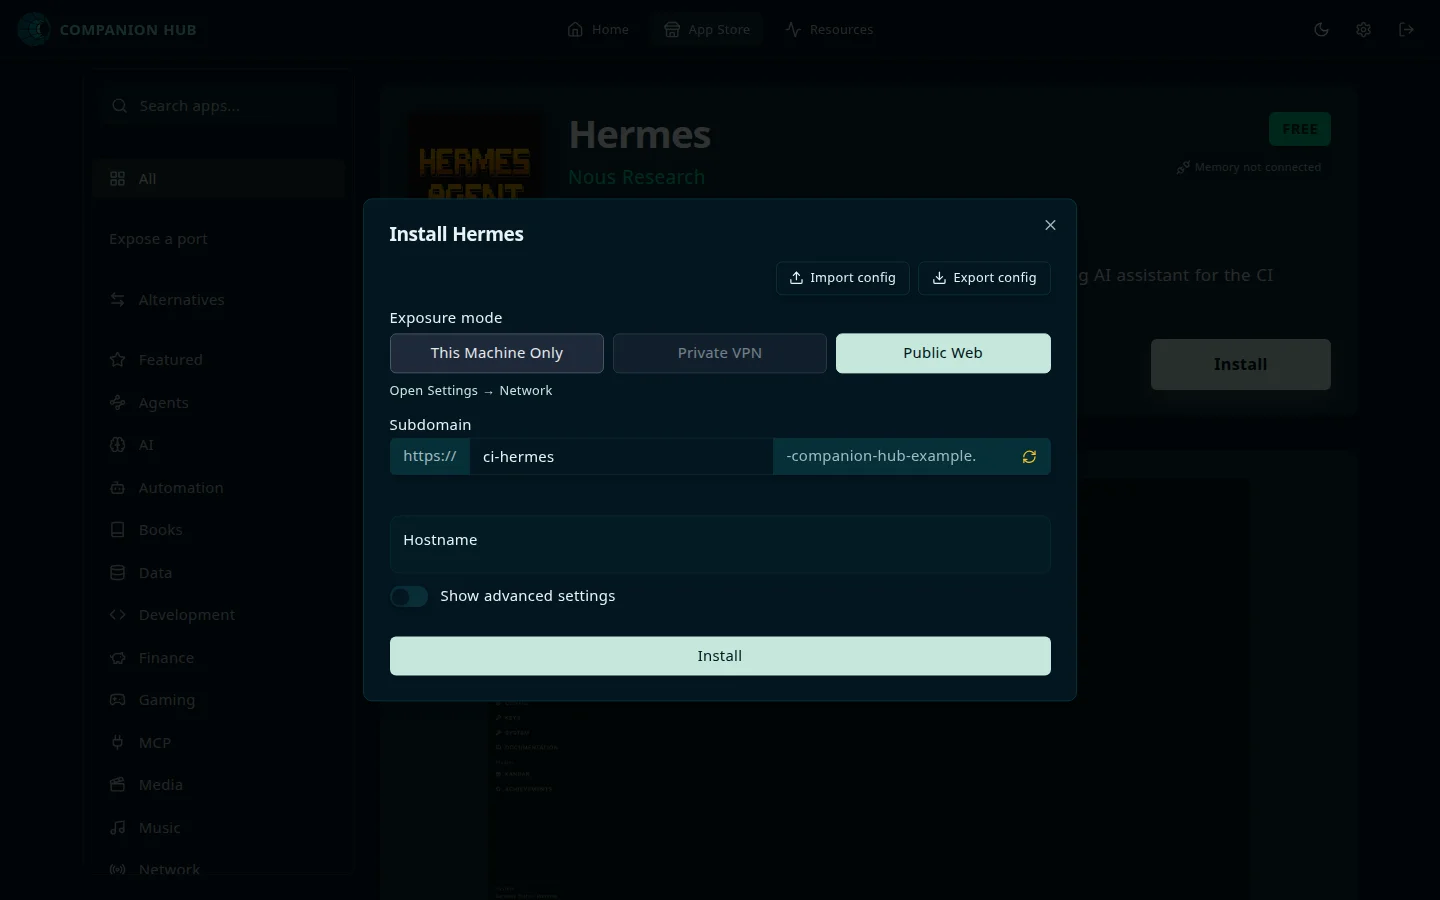Open the Books category
Screen dimensions: 1440x900
tap(219, 530)
